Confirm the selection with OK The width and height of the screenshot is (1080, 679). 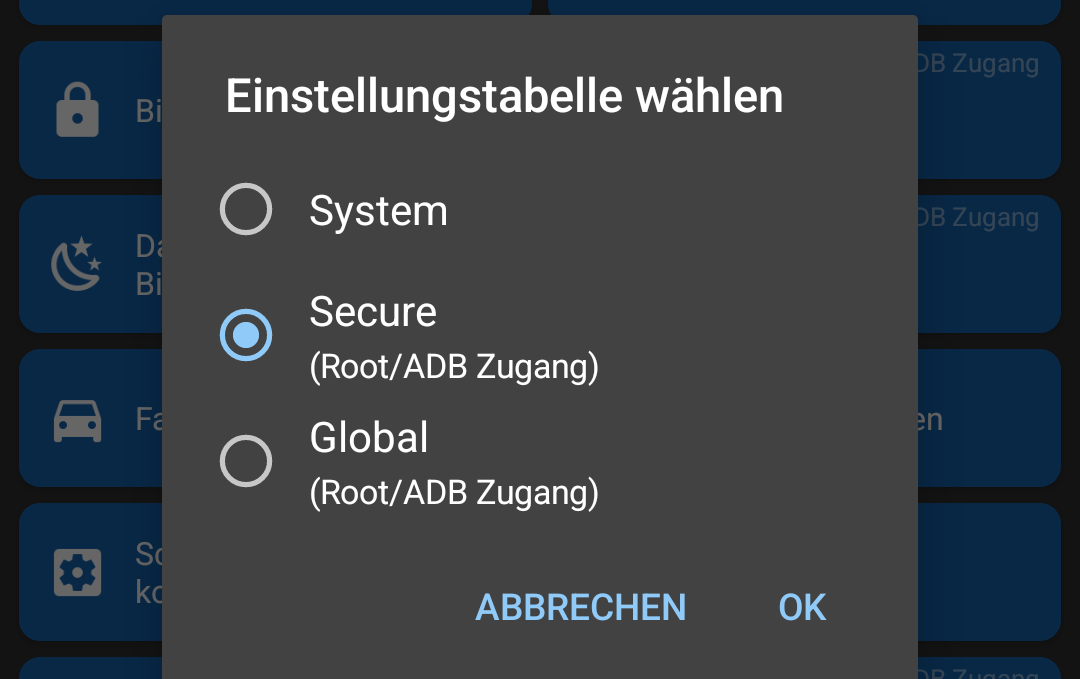802,607
